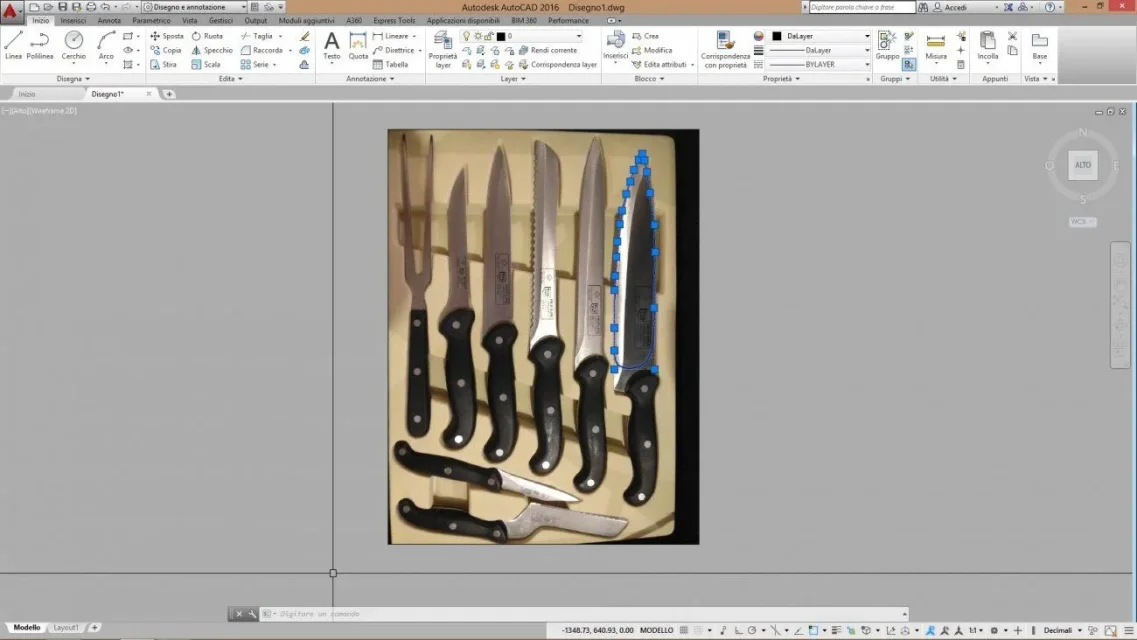Click the black object color swatch DaLayer

[x=777, y=36]
